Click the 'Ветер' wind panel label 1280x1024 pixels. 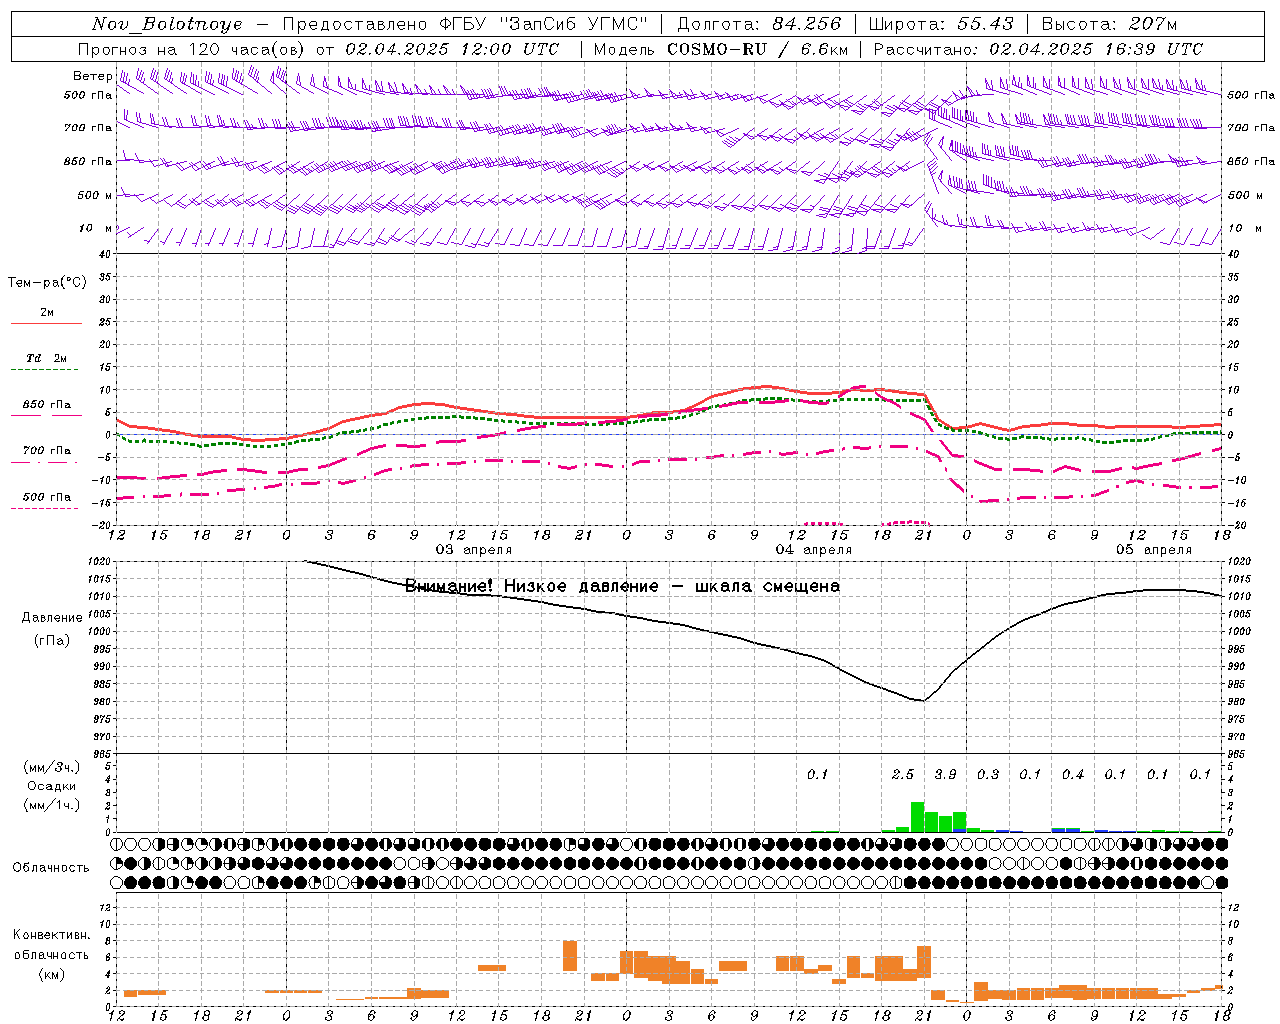tap(92, 76)
